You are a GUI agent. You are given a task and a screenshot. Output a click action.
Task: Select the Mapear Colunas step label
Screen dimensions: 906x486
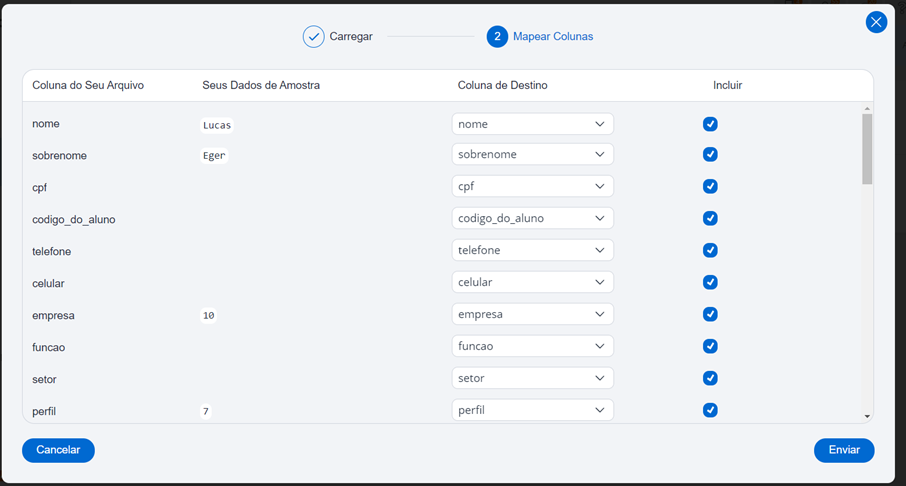(x=553, y=37)
